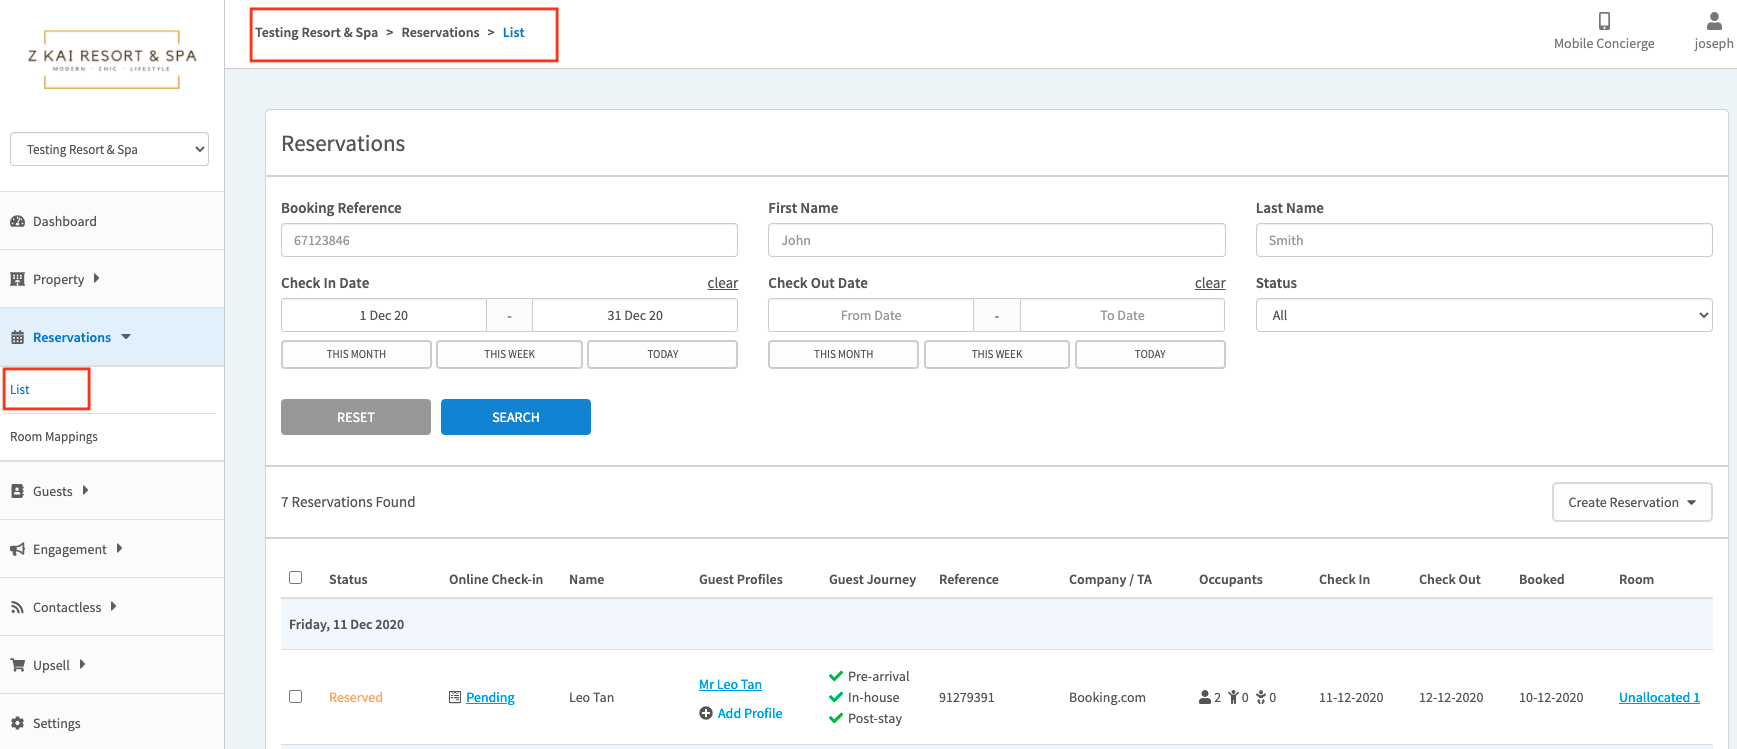The height and width of the screenshot is (749, 1737).
Task: Click the Upsell shopping cart icon
Action: pyautogui.click(x=17, y=665)
